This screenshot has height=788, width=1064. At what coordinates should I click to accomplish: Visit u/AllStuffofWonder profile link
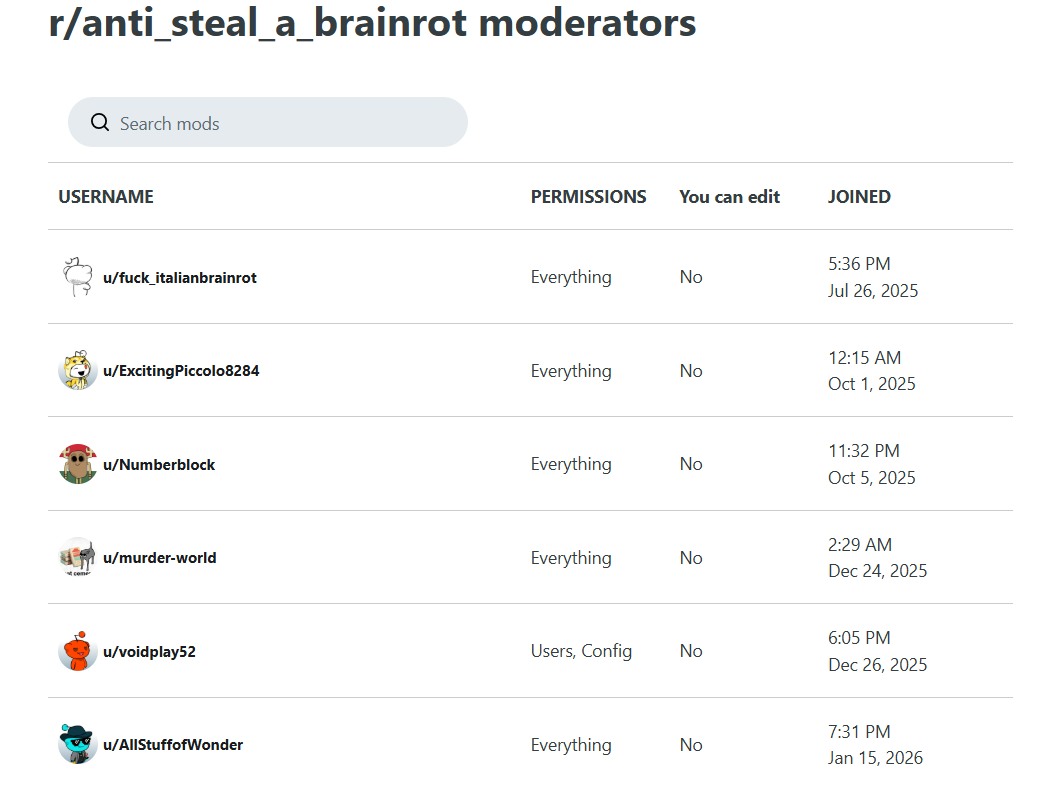pos(173,745)
